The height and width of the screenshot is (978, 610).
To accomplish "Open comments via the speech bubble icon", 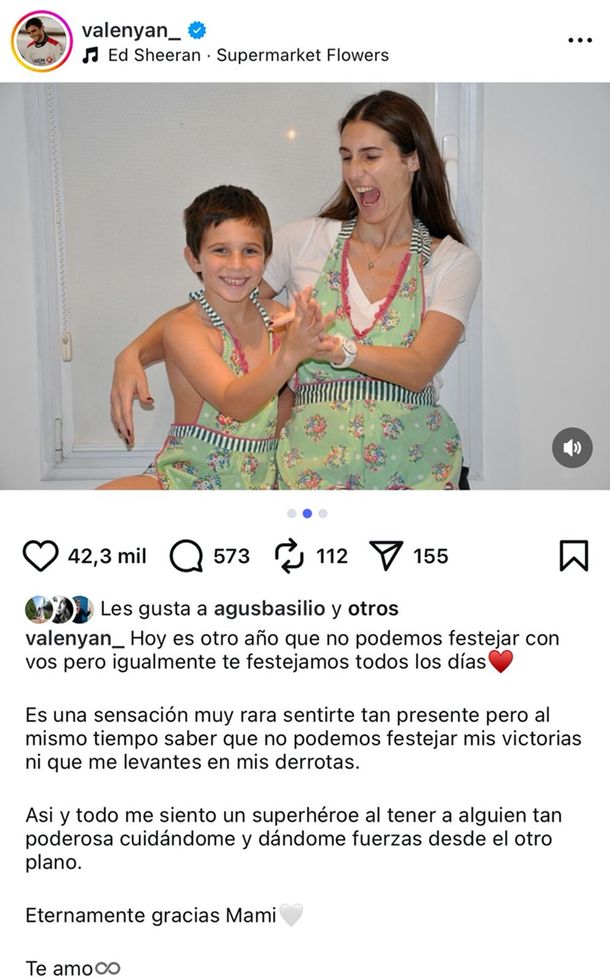I will [x=186, y=556].
